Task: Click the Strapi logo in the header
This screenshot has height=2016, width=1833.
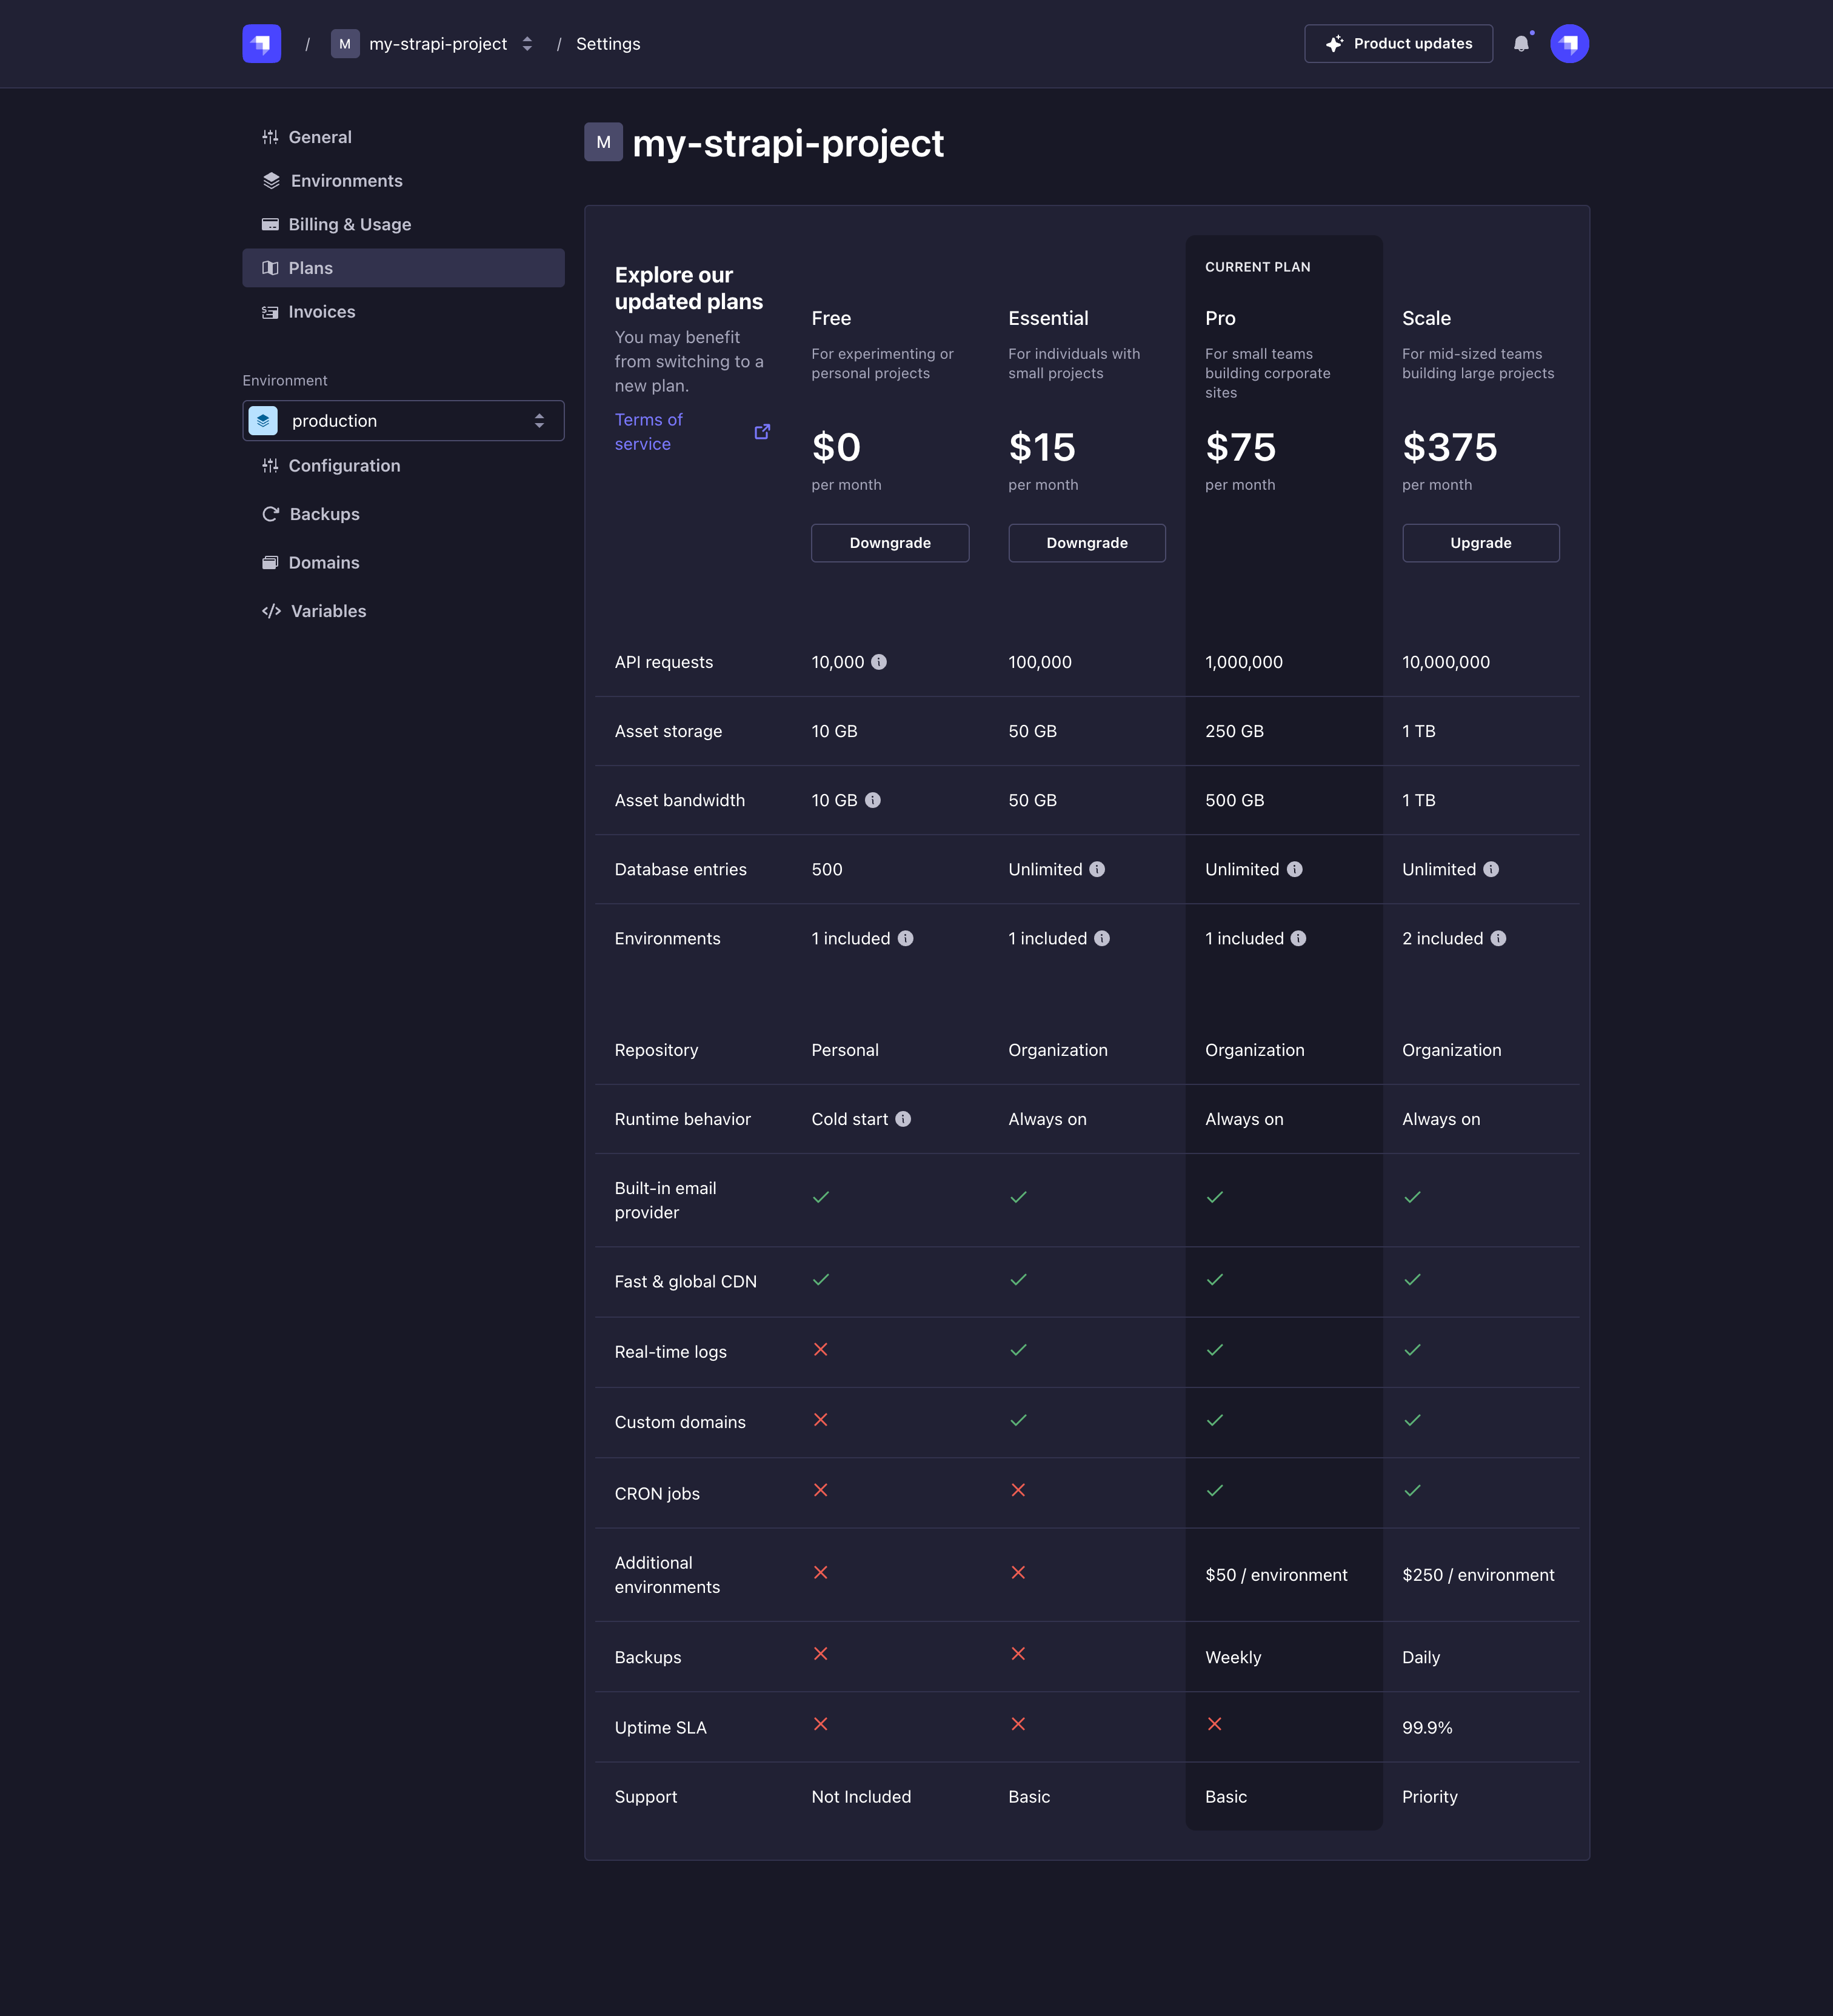Action: (x=261, y=44)
